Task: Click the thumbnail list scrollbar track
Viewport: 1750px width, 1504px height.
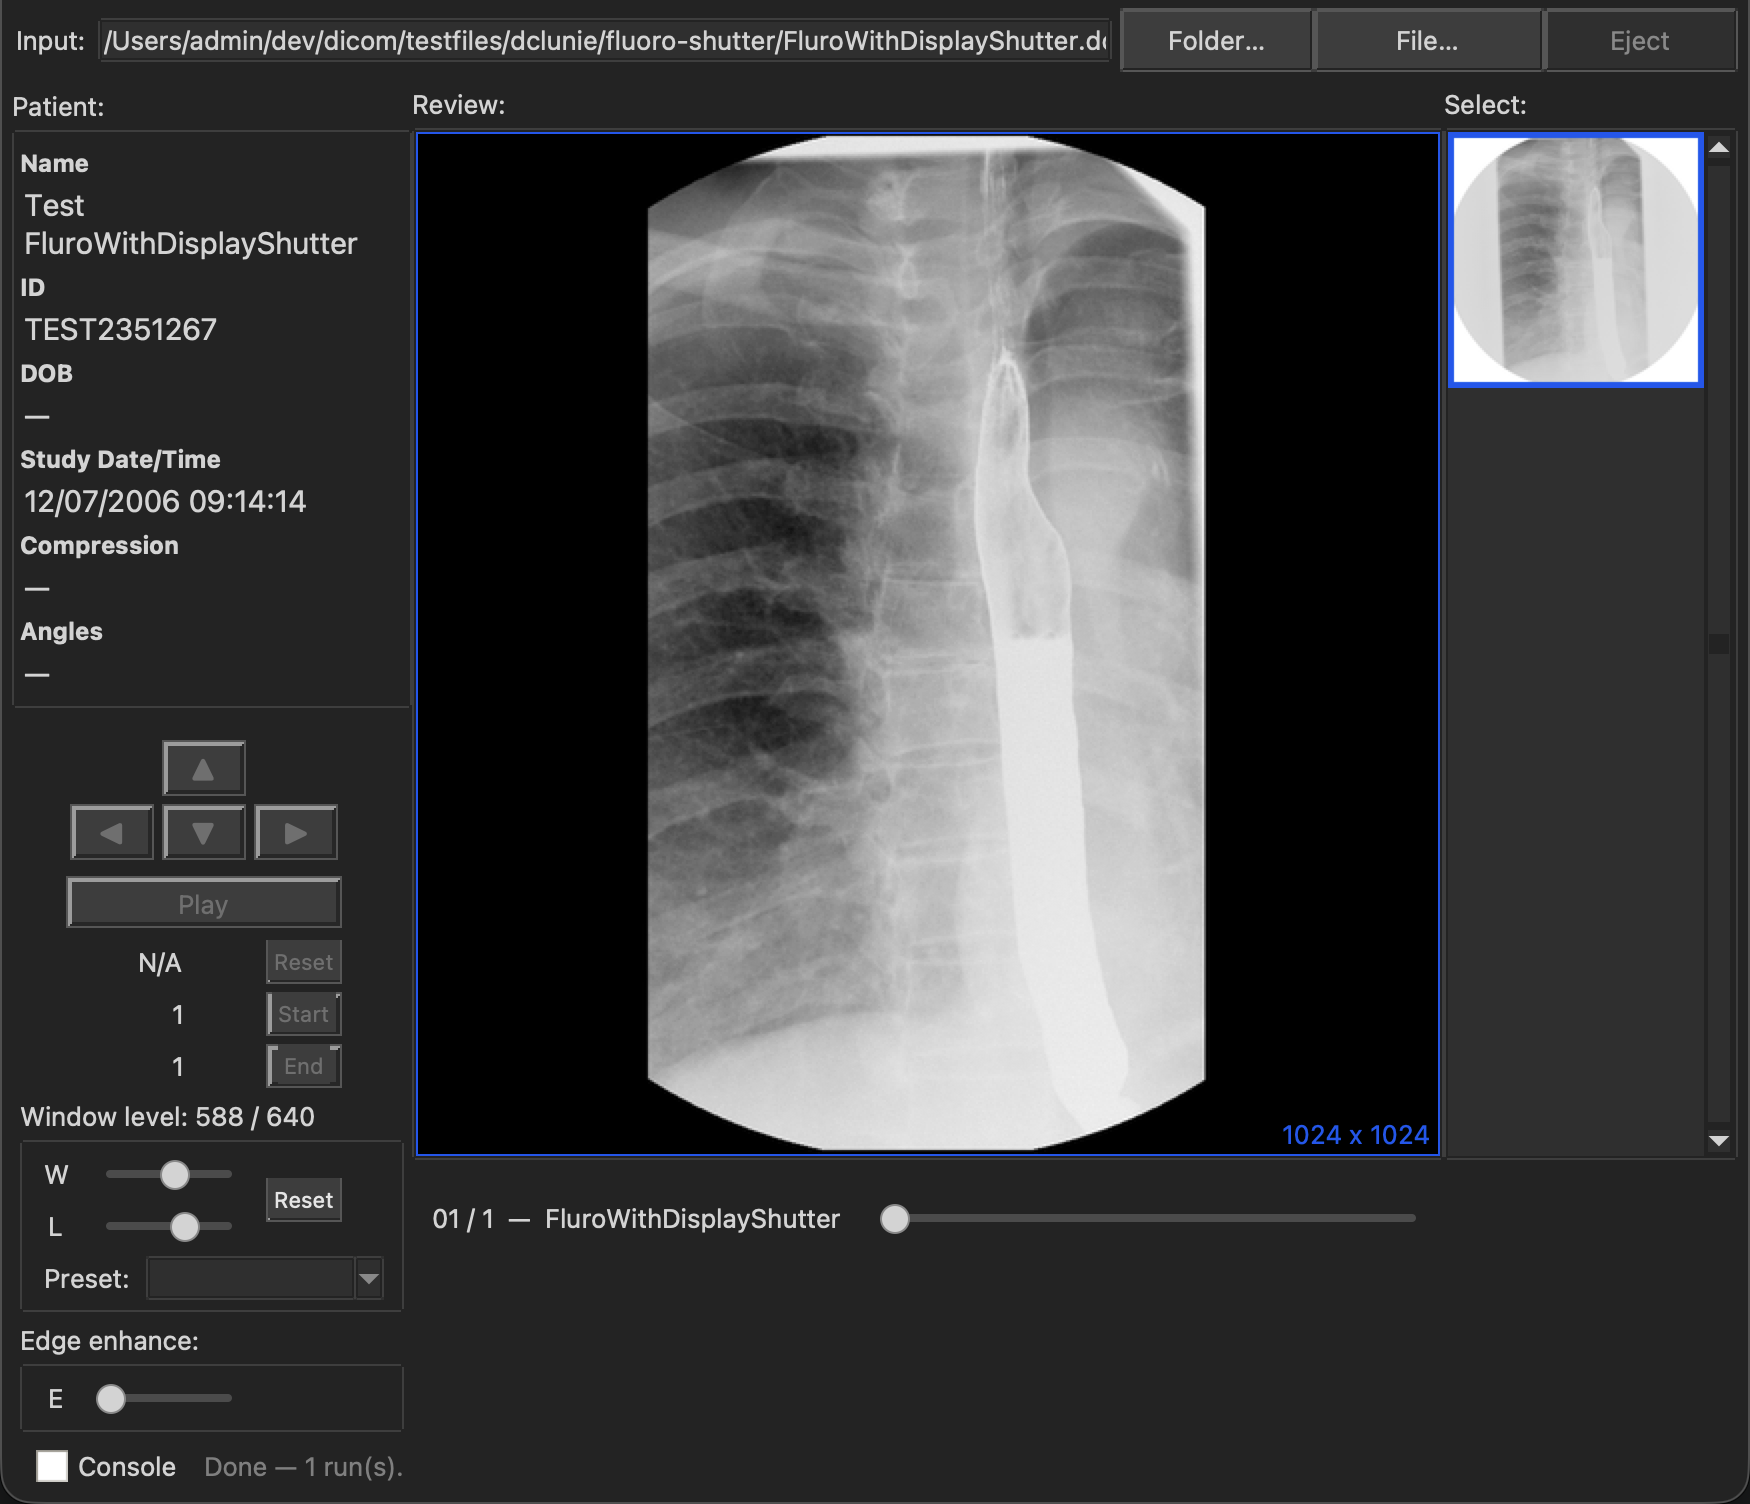Action: [x=1719, y=642]
